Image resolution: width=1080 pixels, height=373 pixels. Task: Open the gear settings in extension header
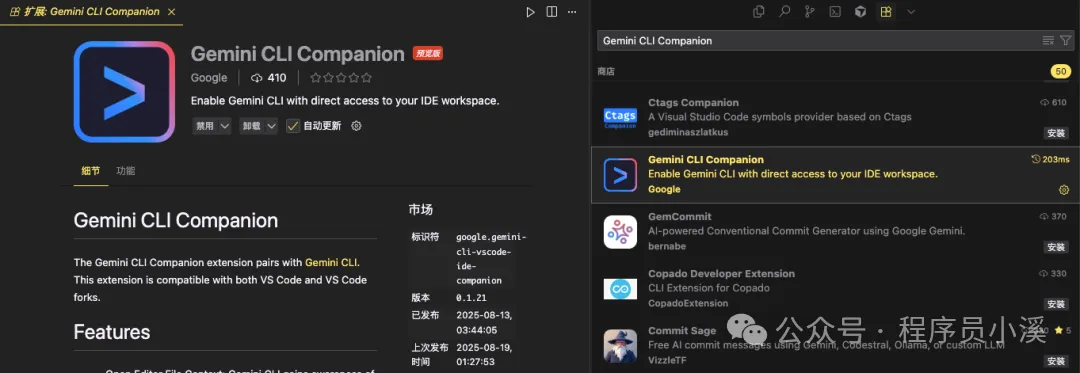click(x=356, y=126)
